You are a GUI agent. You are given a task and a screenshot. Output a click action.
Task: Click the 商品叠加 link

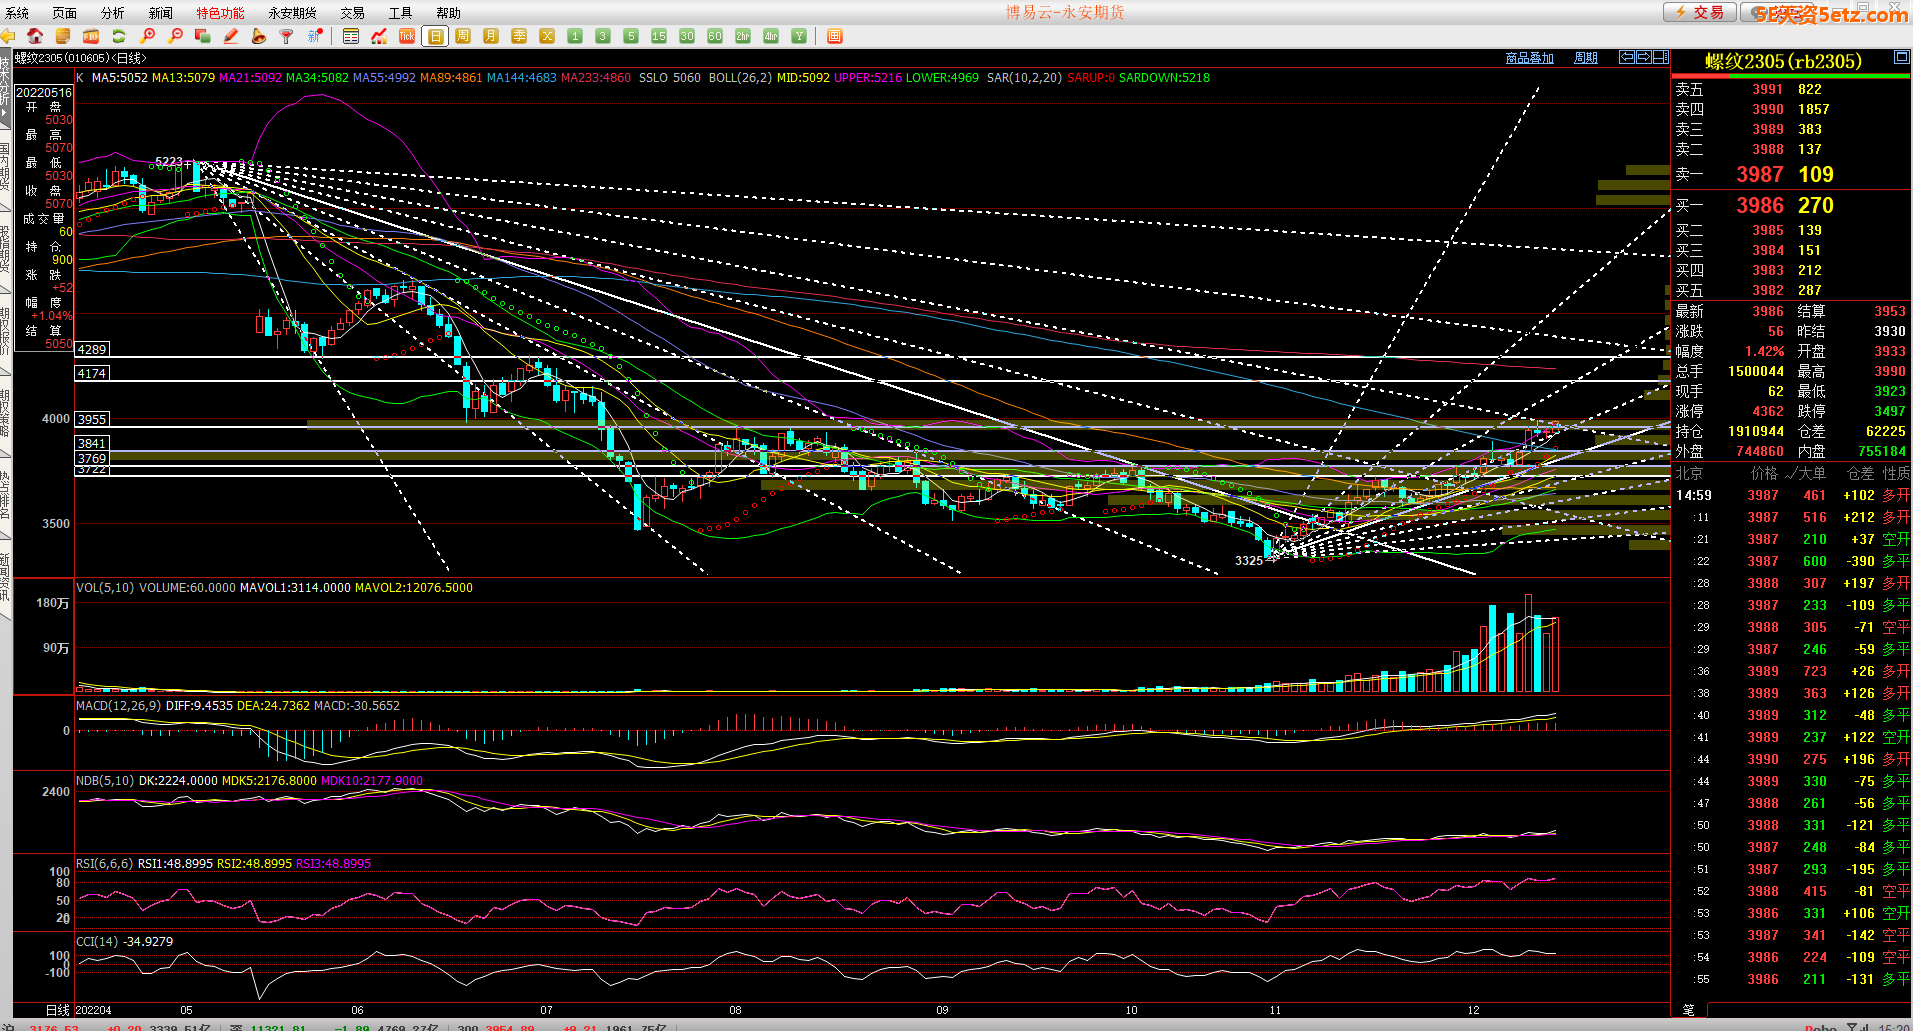[1530, 58]
